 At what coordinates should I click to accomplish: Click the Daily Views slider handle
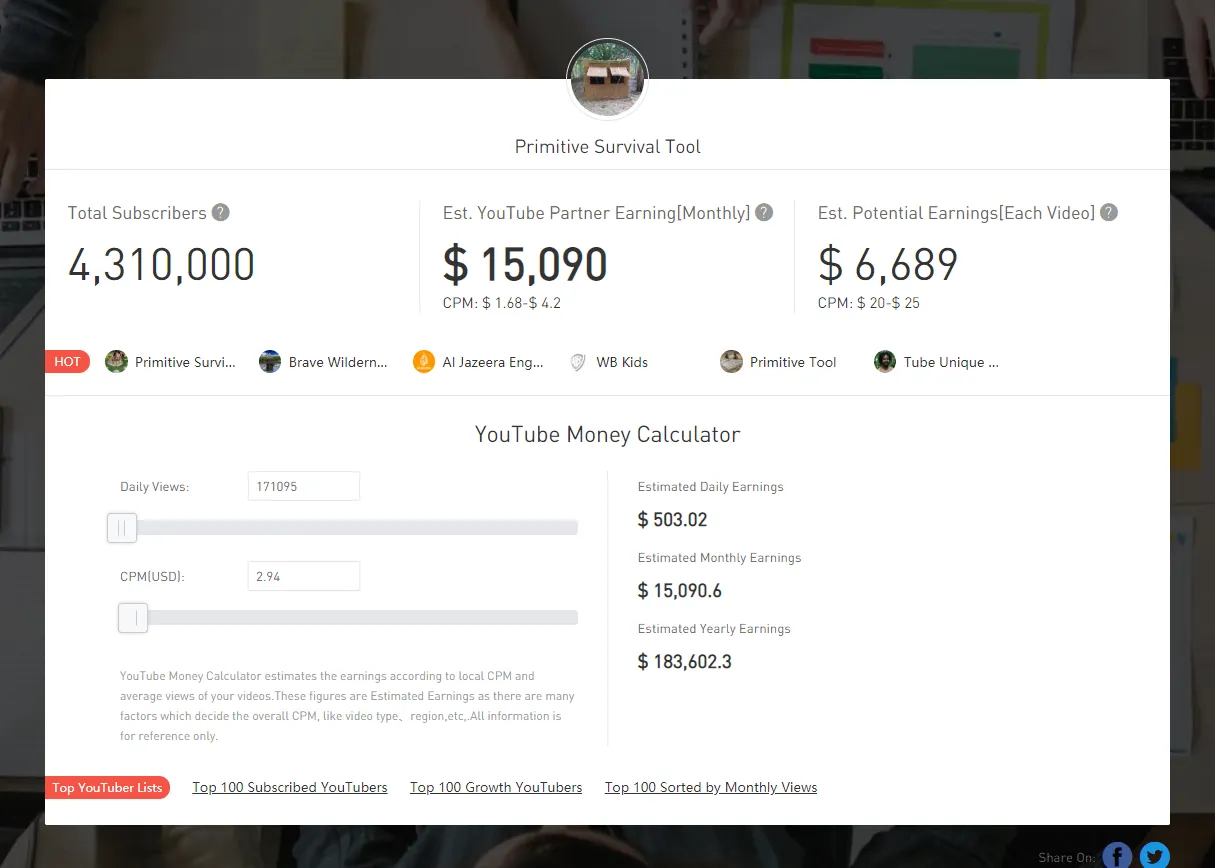[x=122, y=528]
